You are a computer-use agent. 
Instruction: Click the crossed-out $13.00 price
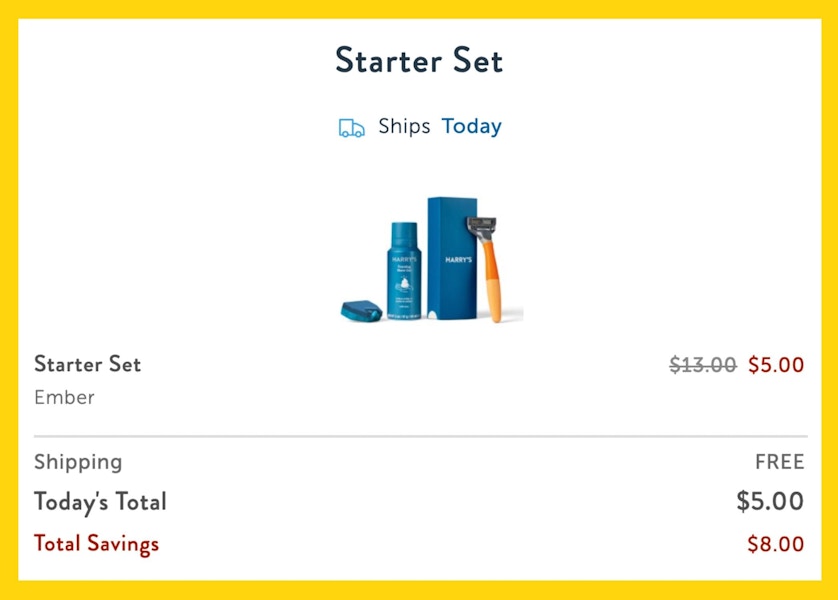tap(702, 365)
